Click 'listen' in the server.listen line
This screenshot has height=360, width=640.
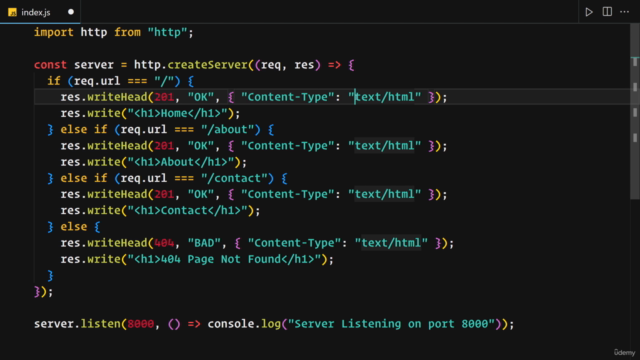100,324
